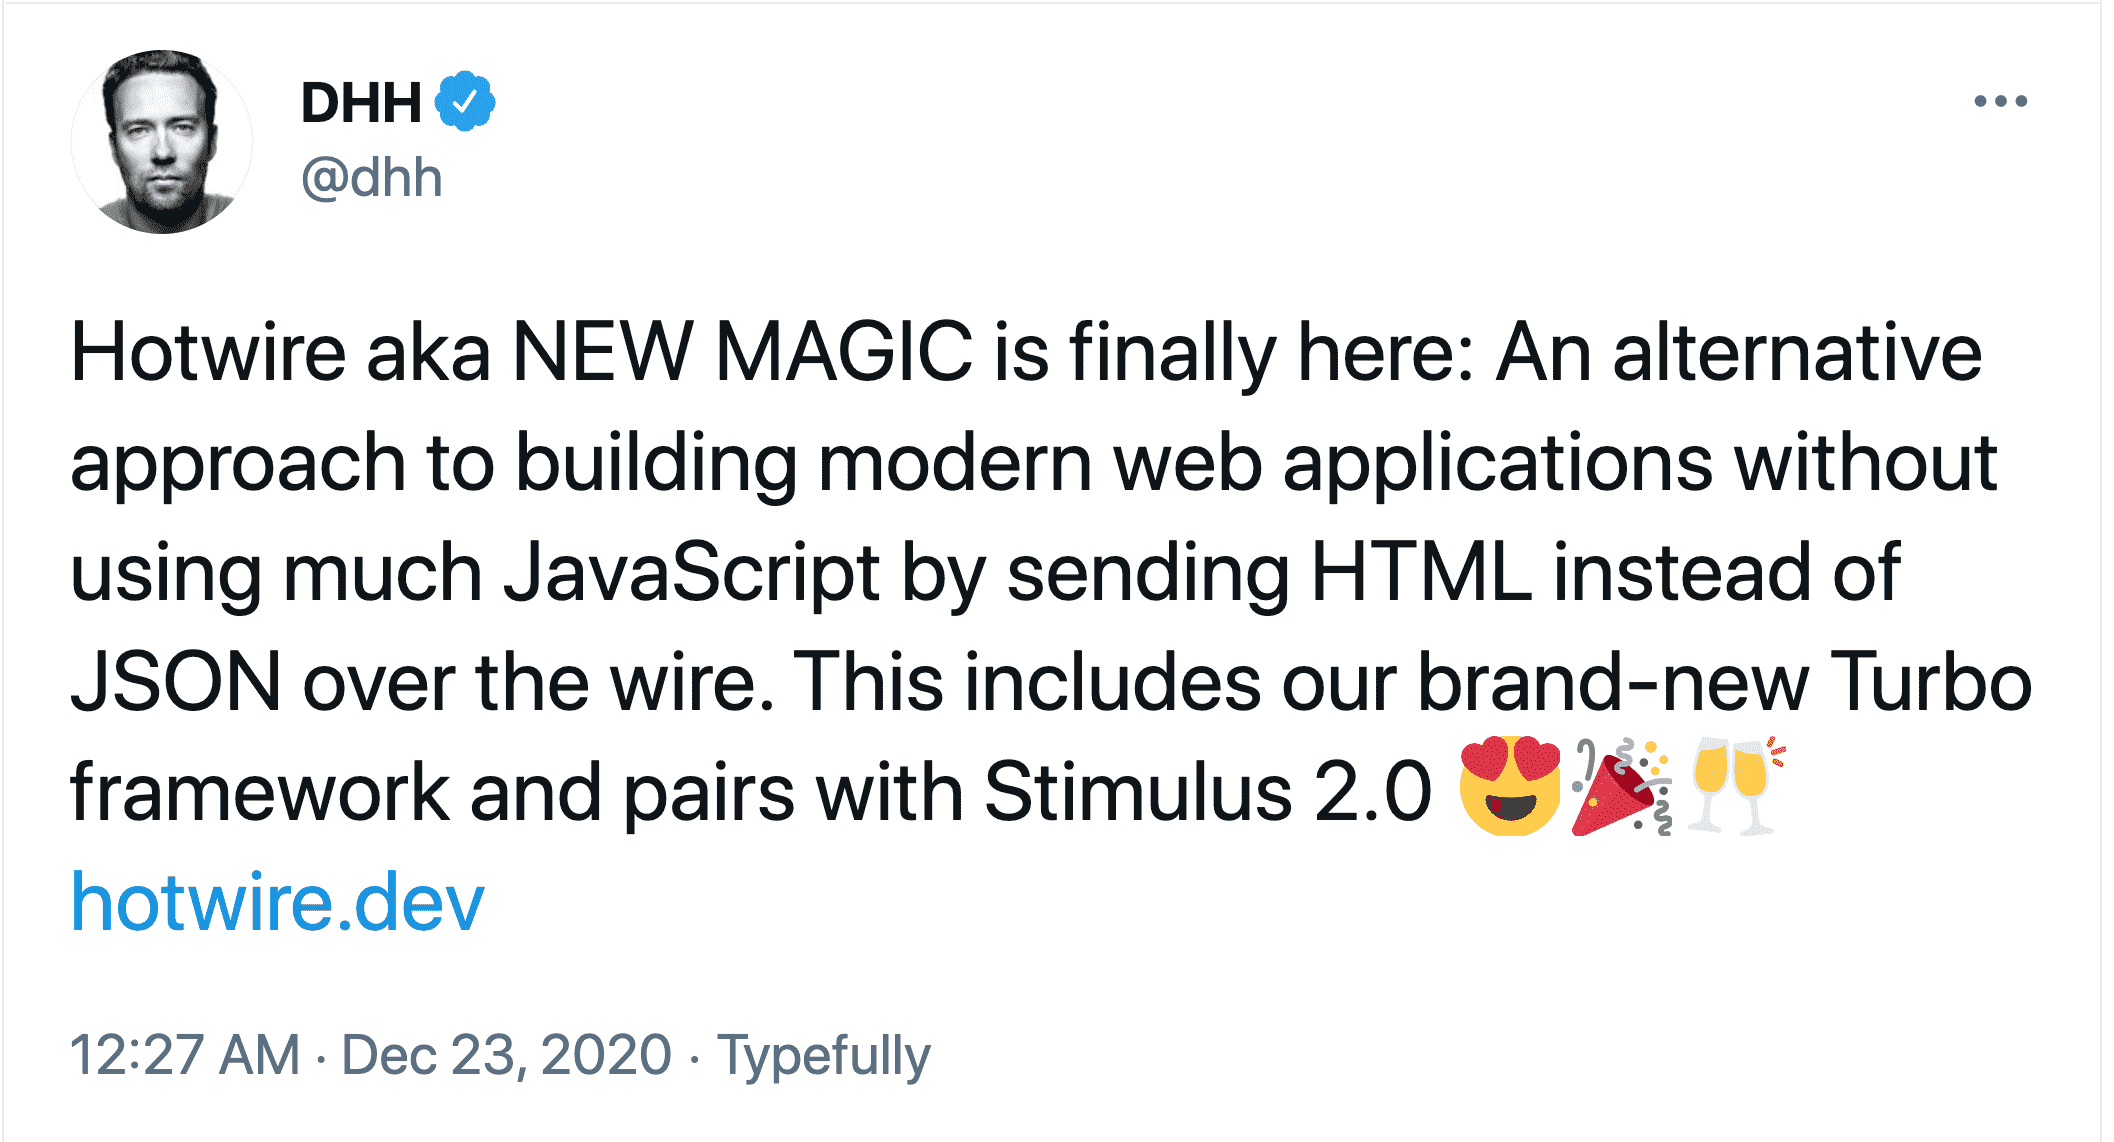2114x1142 pixels.
Task: Open DHH's profile picture
Action: pyautogui.click(x=162, y=141)
